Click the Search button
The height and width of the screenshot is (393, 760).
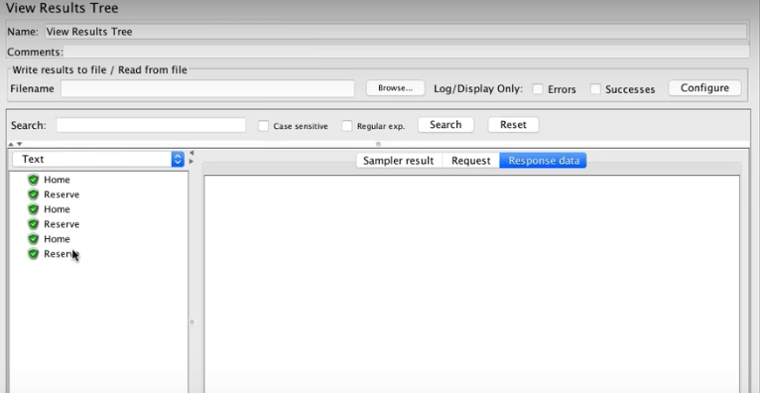445,125
